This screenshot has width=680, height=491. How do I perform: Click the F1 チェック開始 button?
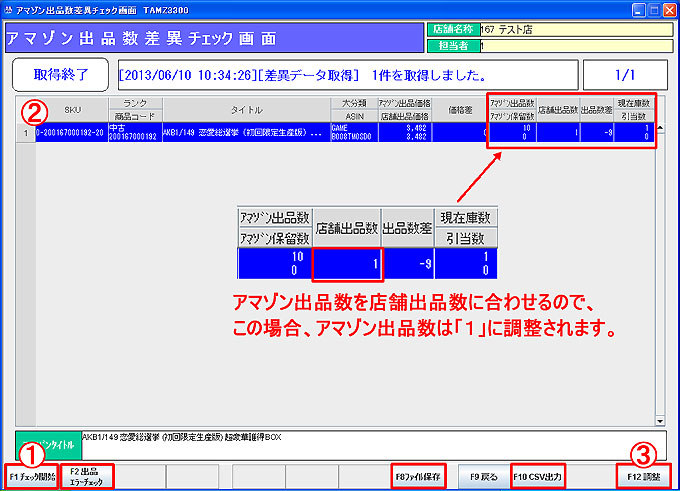30,476
